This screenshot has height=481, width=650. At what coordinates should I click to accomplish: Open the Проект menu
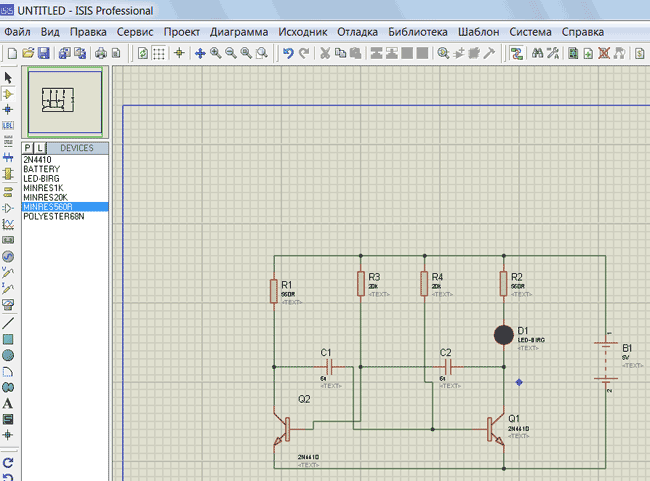point(182,32)
